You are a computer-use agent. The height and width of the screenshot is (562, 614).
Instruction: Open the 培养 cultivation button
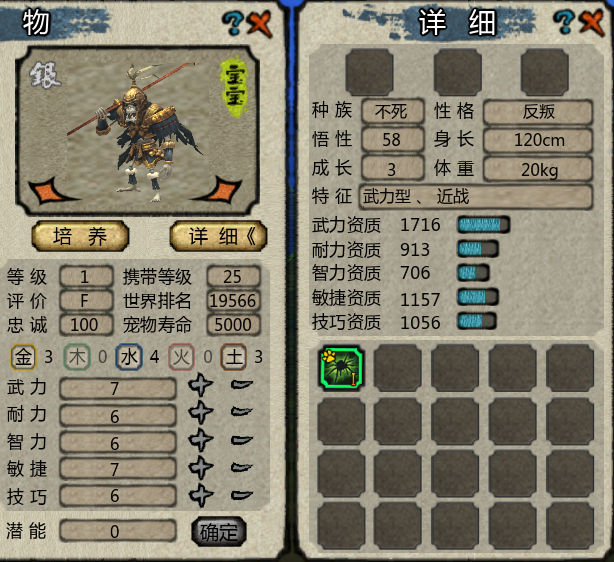pyautogui.click(x=80, y=236)
